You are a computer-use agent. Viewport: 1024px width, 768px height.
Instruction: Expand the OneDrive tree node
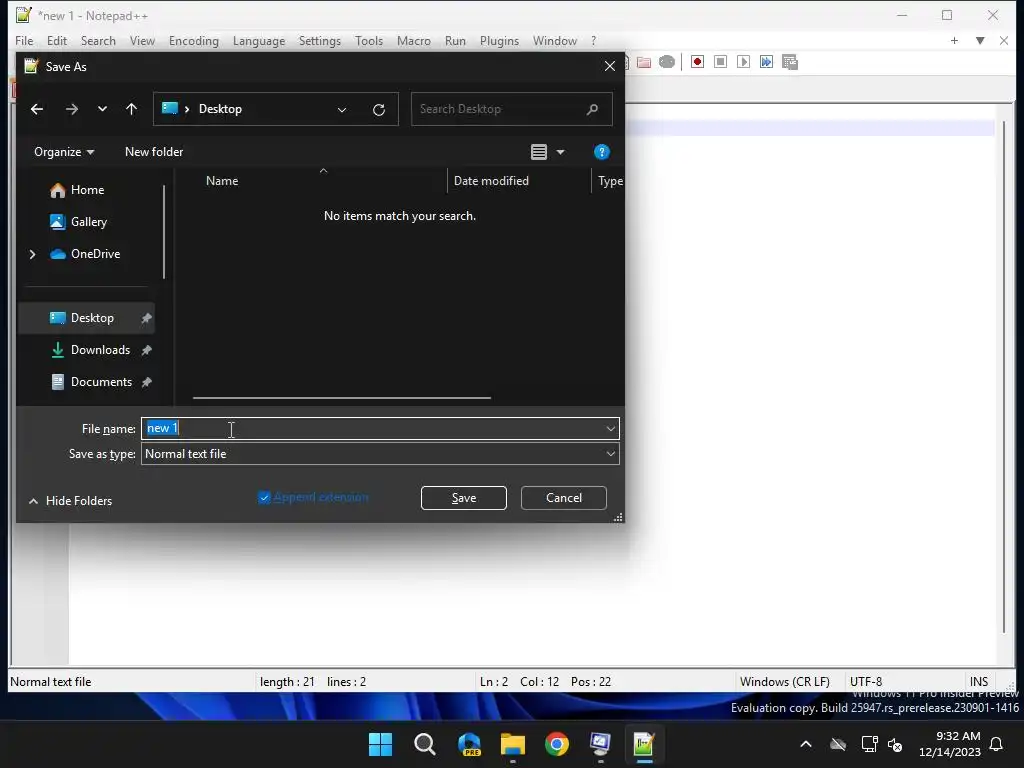(32, 254)
